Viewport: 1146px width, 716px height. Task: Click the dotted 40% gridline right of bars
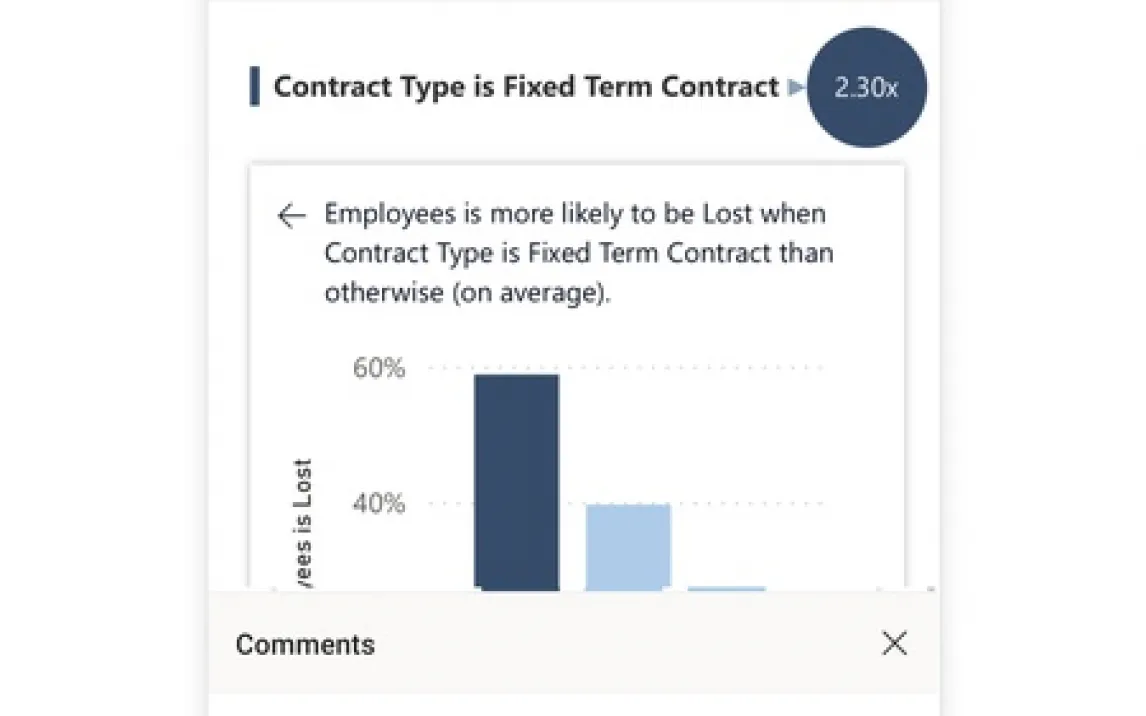[x=750, y=503]
